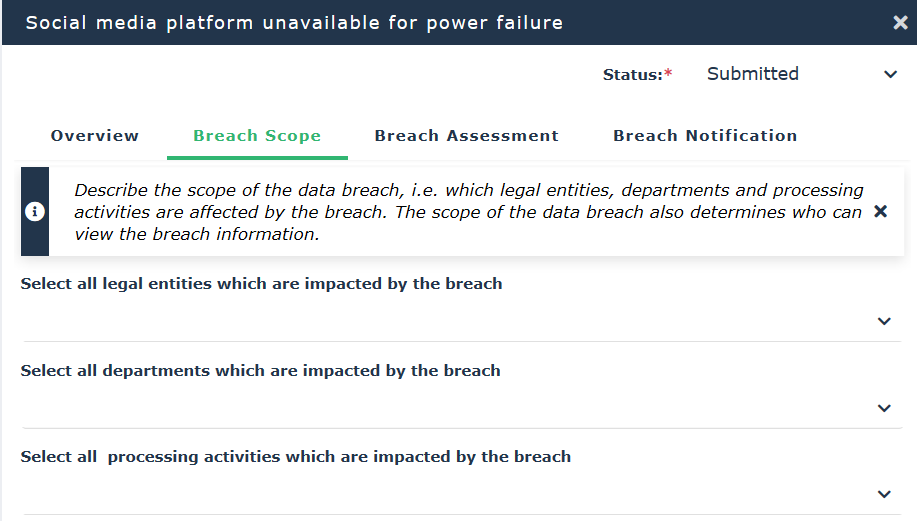
Task: Go to the Breach Notification tab
Action: [x=705, y=136]
